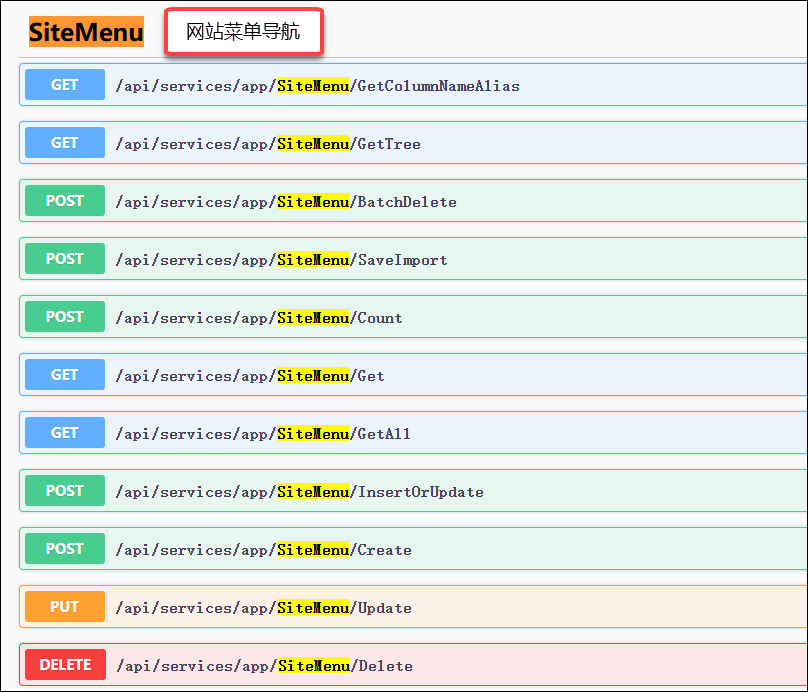Click the POST badge for BatchDelete
The image size is (808, 692).
(x=65, y=200)
